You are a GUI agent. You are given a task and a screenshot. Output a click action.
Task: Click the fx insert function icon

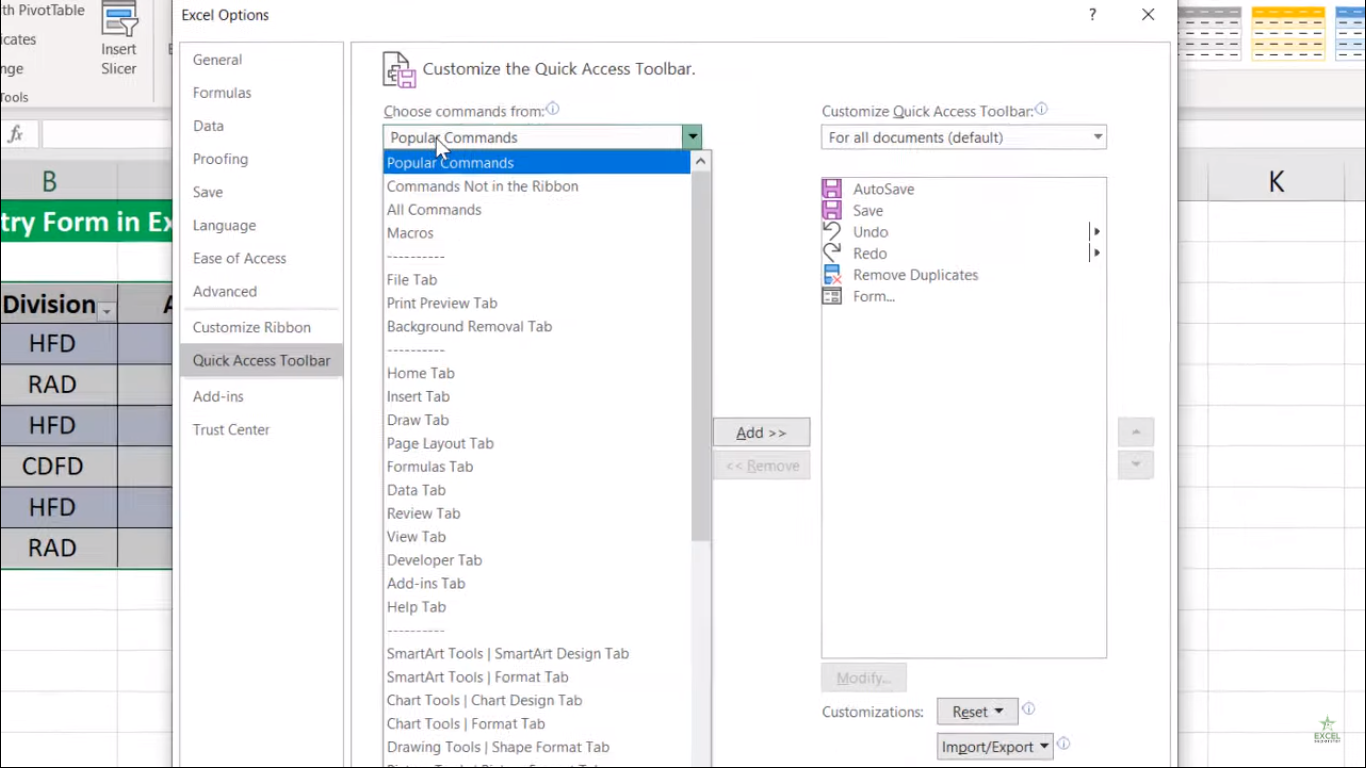coord(16,134)
